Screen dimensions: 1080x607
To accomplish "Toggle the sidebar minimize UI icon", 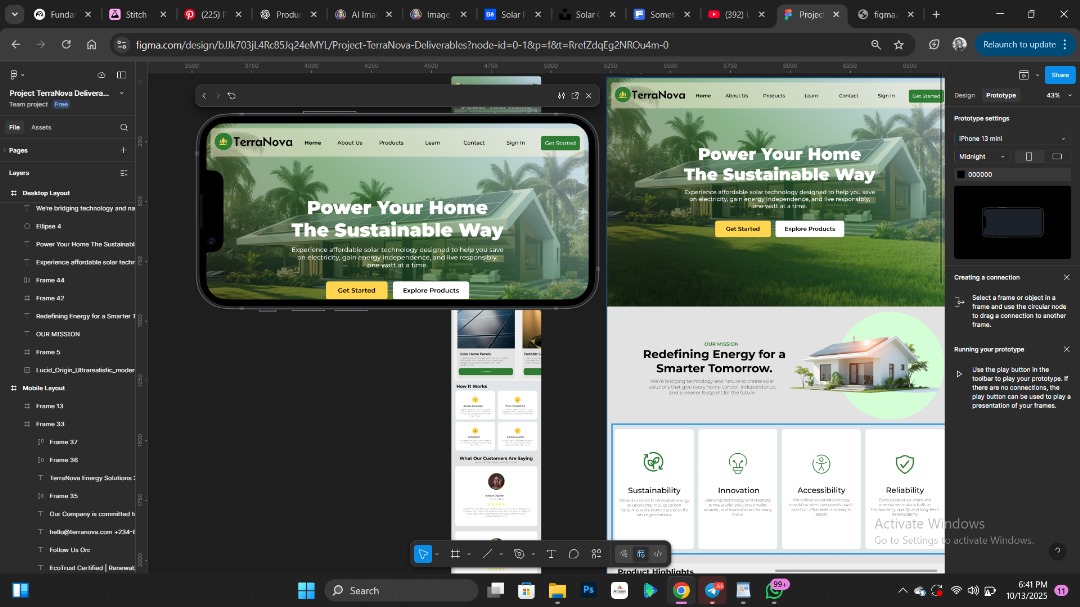I will [x=121, y=74].
